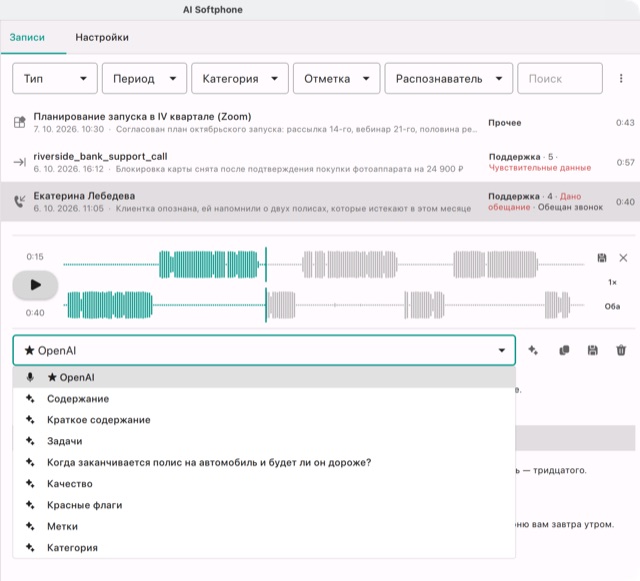
Task: Choose the Краткое содержание option
Action: pos(264,420)
